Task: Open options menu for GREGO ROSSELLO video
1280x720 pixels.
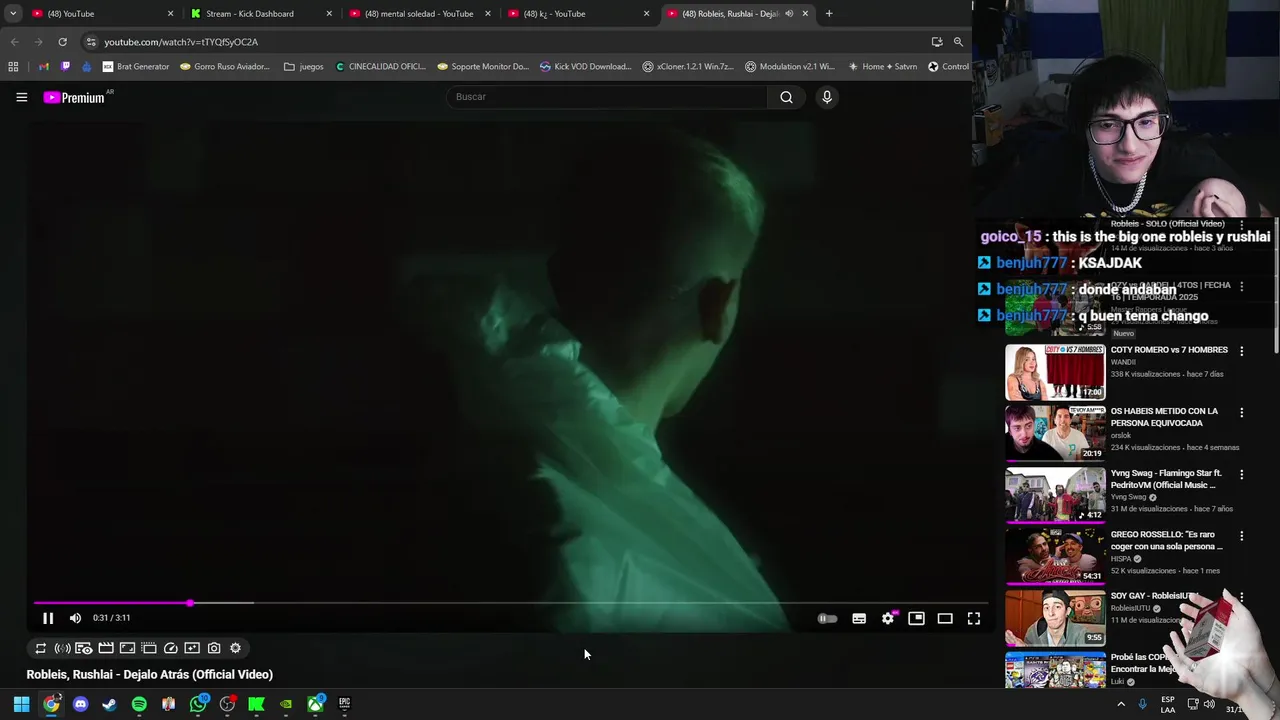Action: pos(1242,536)
